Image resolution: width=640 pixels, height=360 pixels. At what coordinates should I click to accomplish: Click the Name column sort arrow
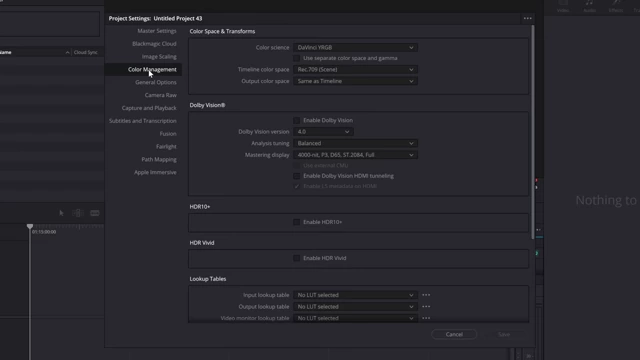point(67,52)
